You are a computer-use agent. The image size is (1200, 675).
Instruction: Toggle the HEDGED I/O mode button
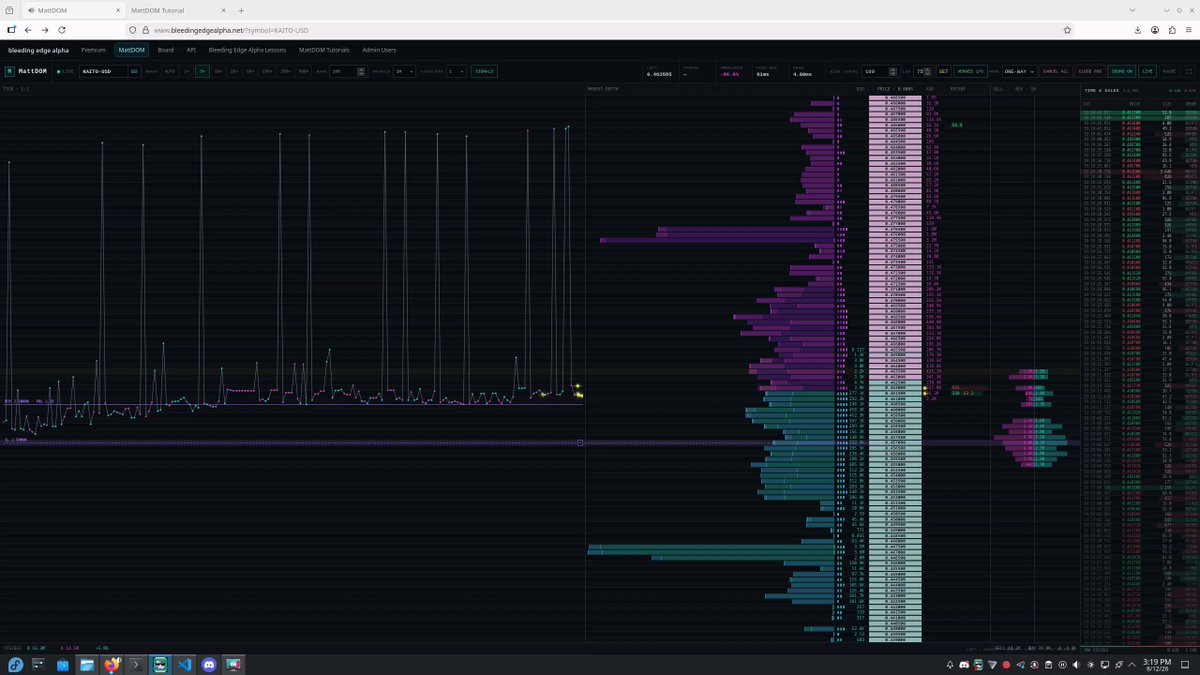pos(971,71)
